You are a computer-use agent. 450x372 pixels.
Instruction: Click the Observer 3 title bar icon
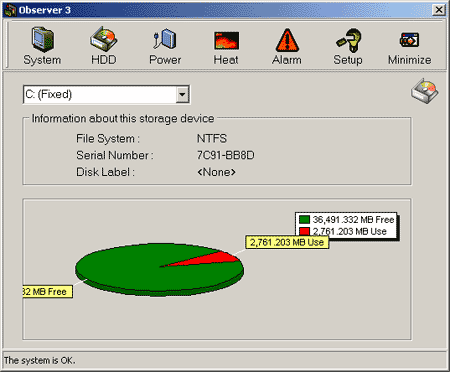(10, 10)
